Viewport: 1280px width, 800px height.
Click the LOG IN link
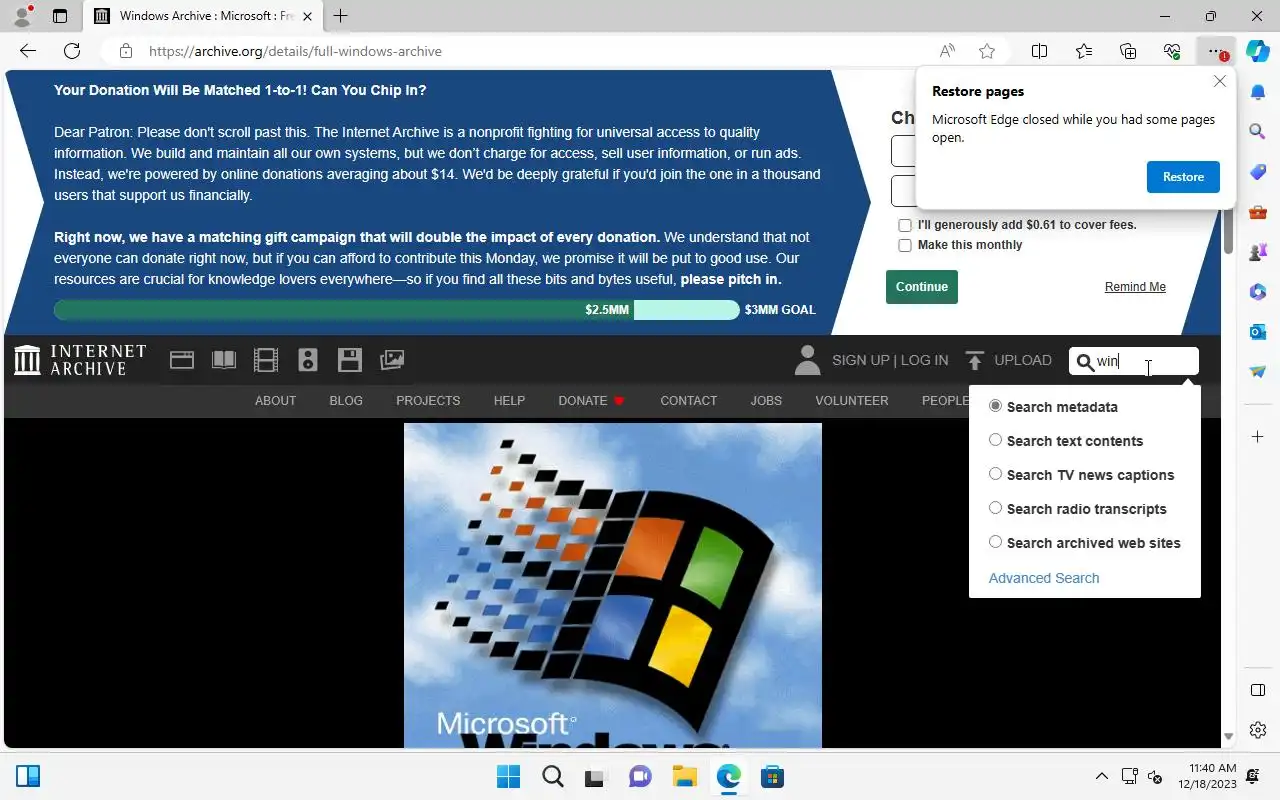pyautogui.click(x=924, y=360)
